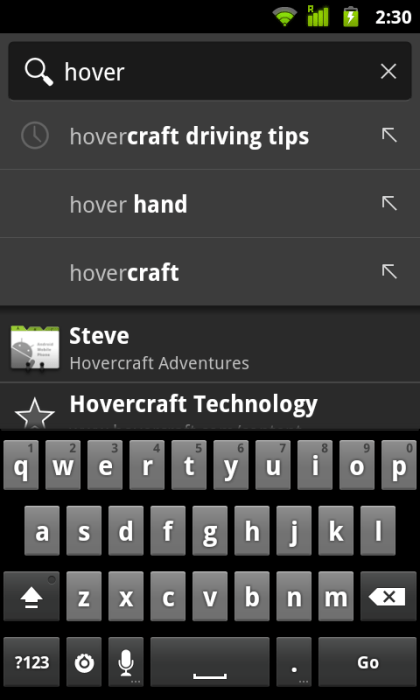The height and width of the screenshot is (700, 420).
Task: Open the Hovercraft Technology bookmark
Action: [210, 407]
